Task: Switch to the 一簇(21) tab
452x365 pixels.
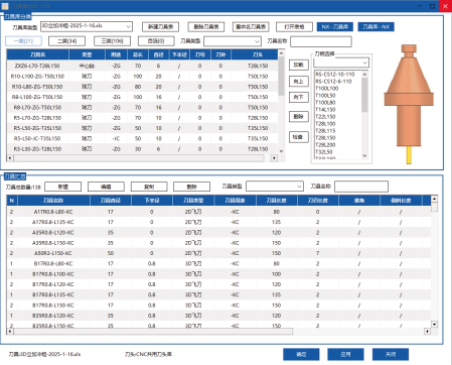Action: [x=24, y=41]
